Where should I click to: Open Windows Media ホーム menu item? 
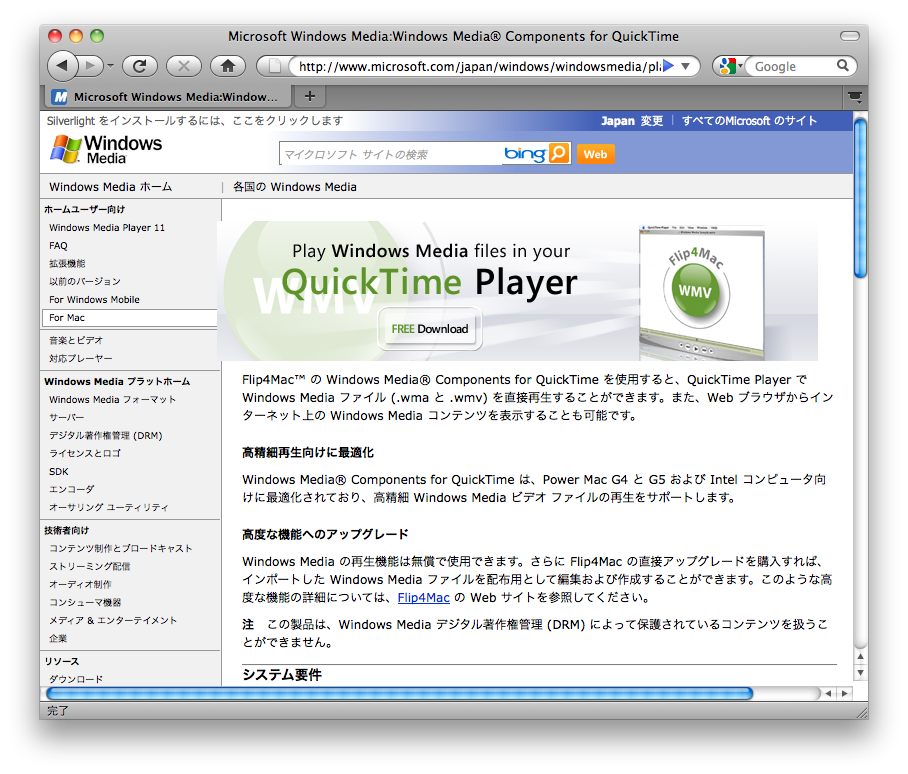tap(111, 187)
